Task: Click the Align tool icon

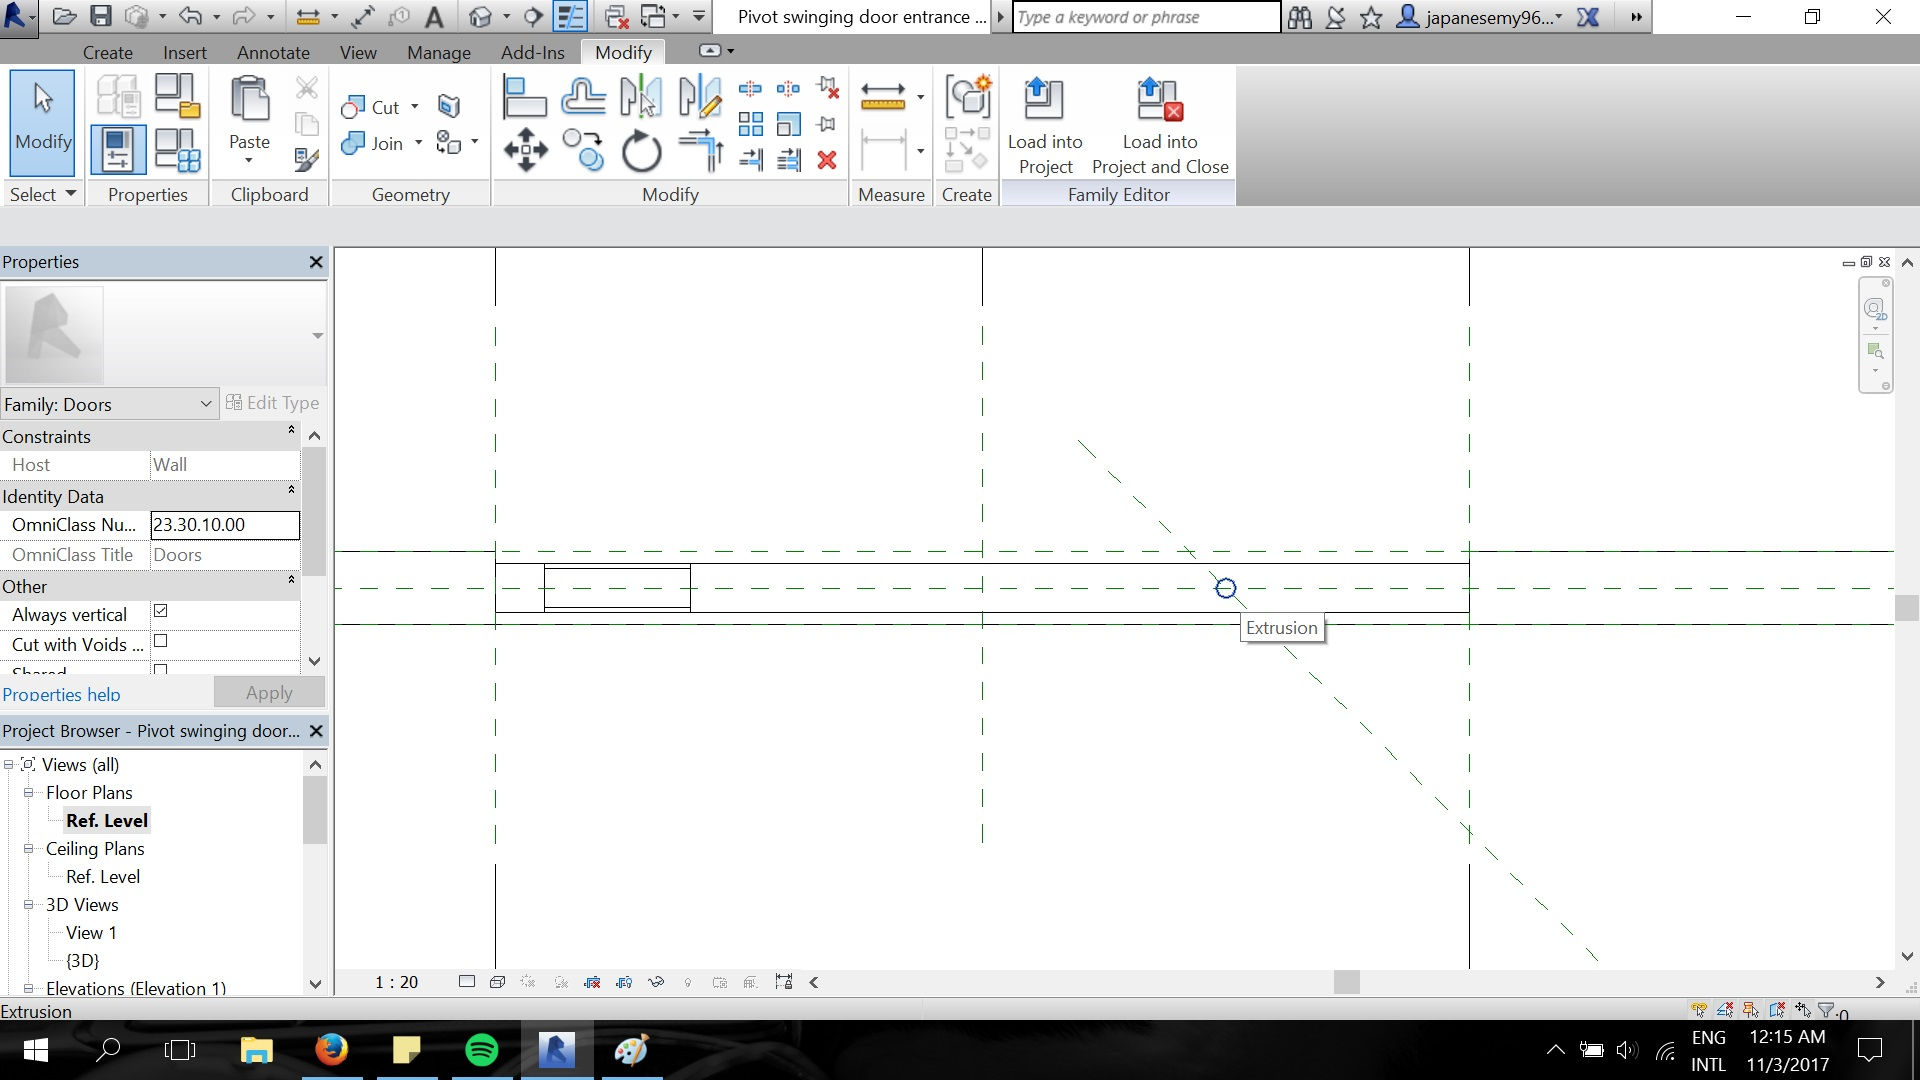Action: [x=525, y=97]
